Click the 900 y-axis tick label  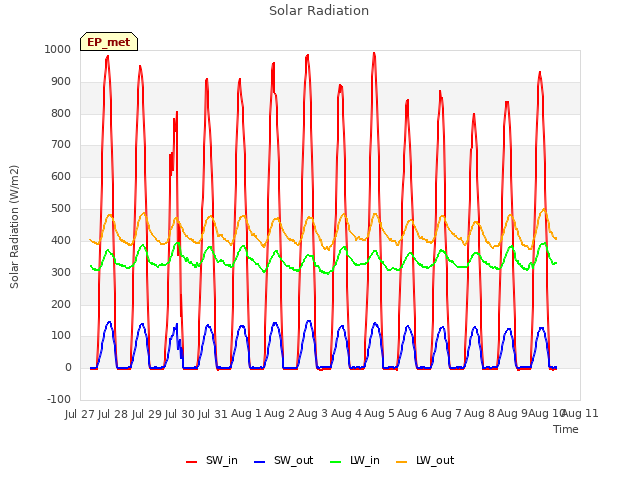point(61,81)
